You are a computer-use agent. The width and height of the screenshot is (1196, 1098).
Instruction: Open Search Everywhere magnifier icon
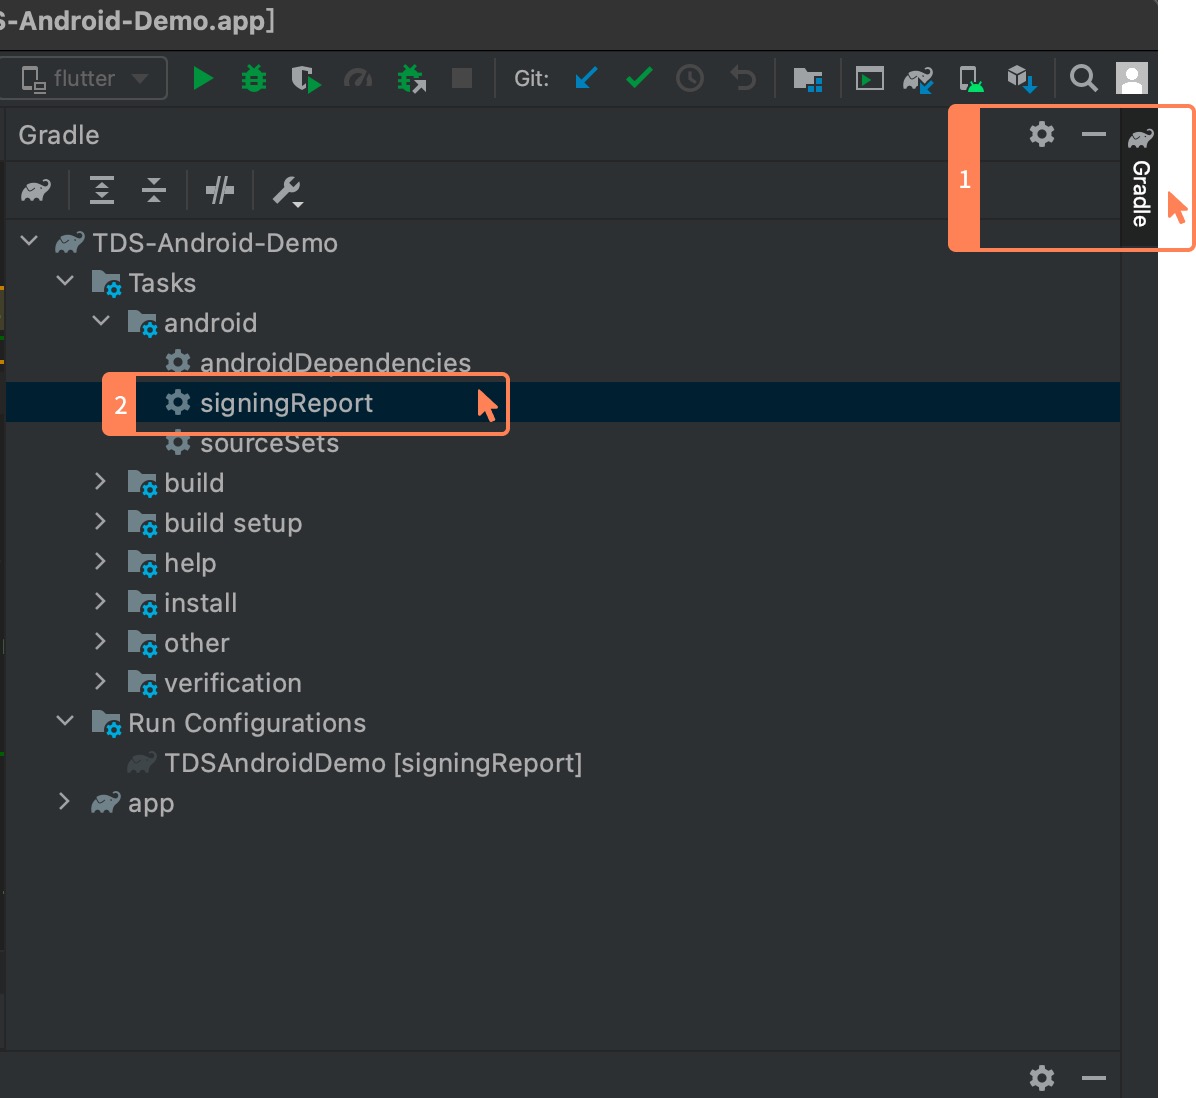coord(1083,78)
